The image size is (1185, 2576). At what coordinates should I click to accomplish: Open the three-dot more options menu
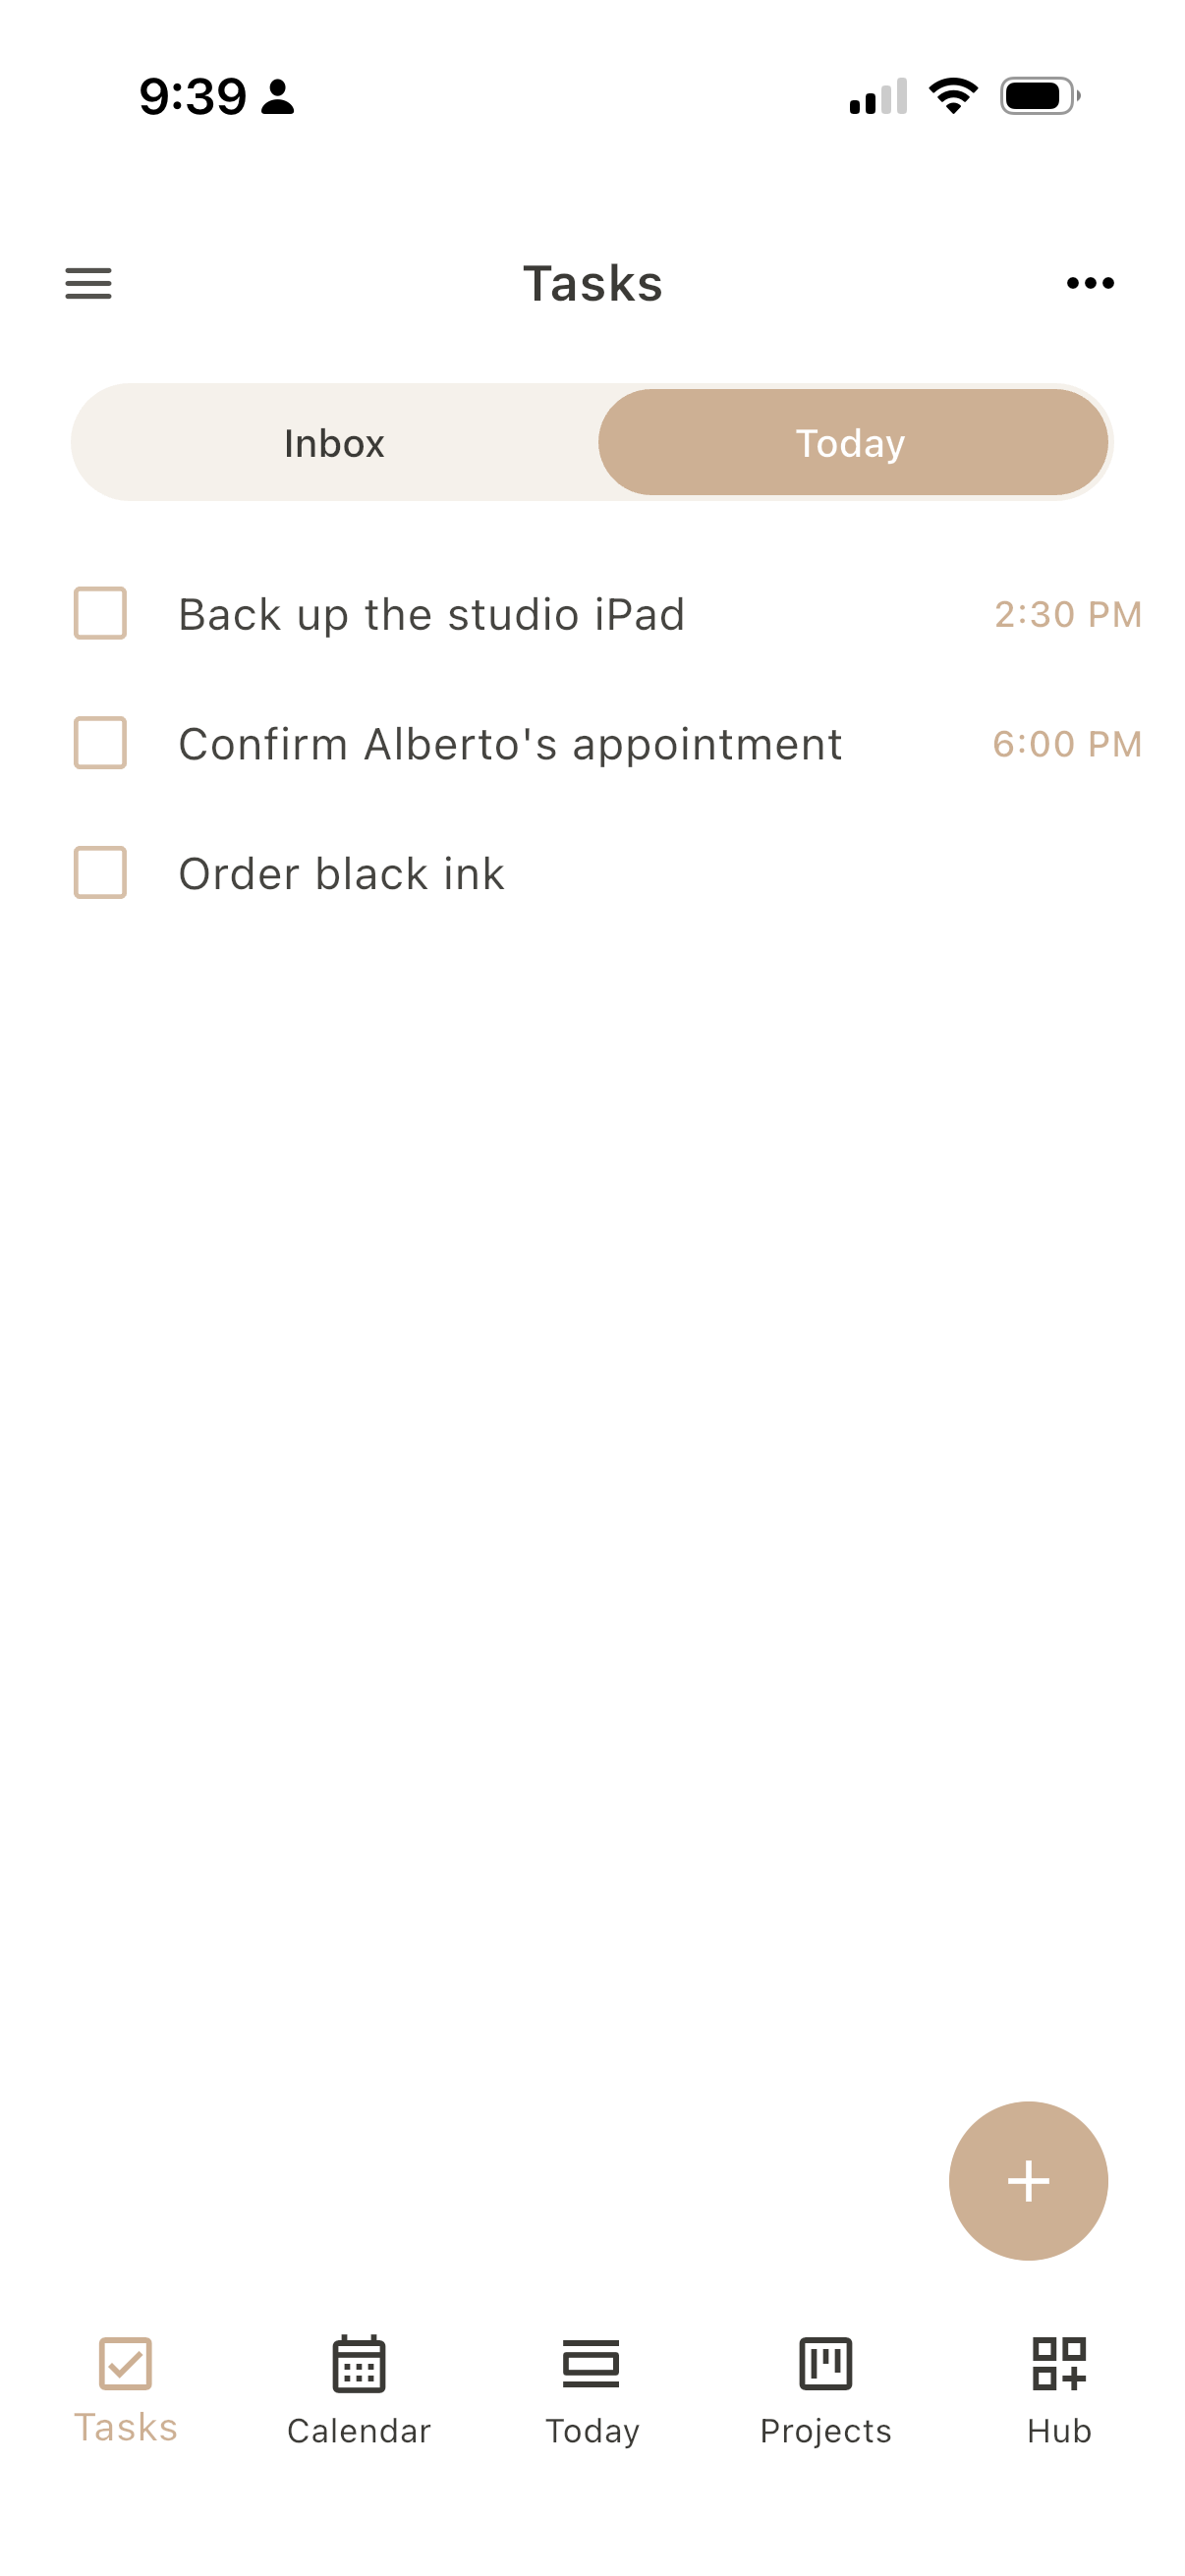pos(1090,283)
